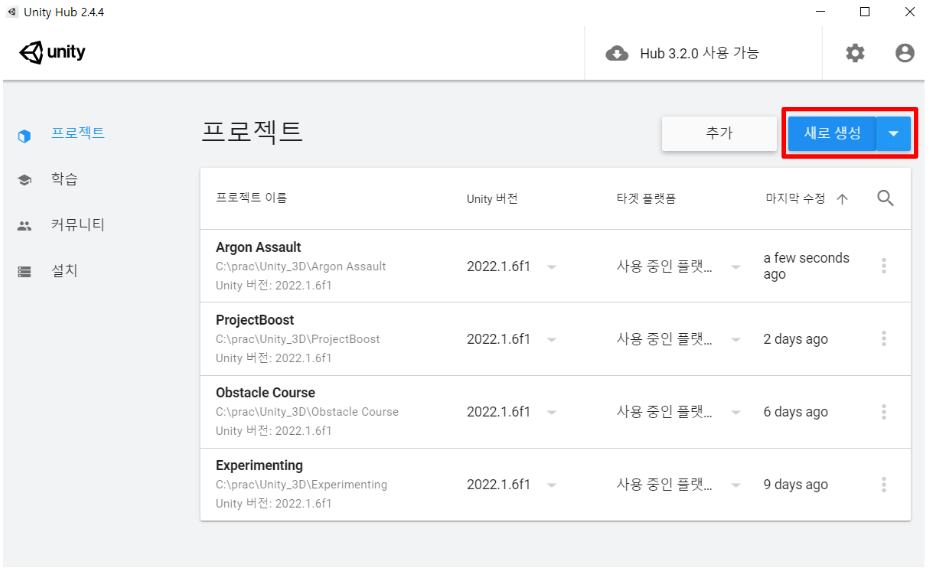Click the cube icon beside 프로젝트 in the sidebar
The width and height of the screenshot is (931, 570).
(24, 136)
